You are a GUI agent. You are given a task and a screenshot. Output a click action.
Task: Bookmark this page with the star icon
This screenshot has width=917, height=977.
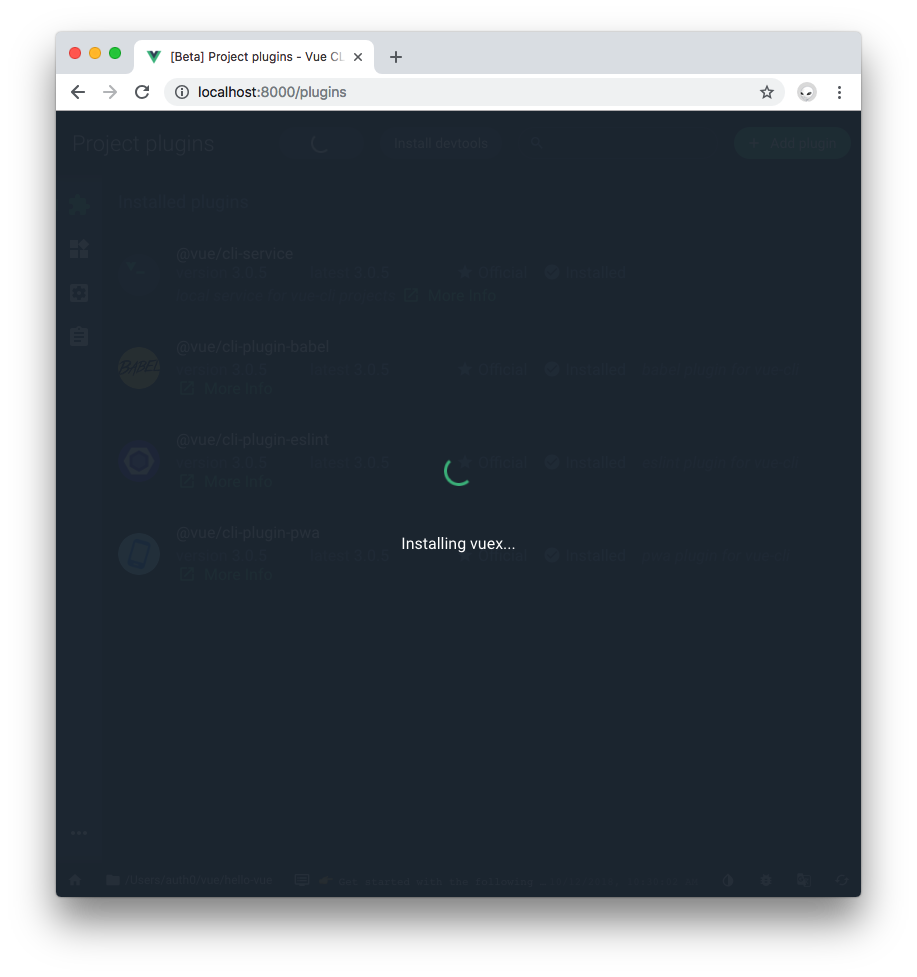tap(767, 92)
